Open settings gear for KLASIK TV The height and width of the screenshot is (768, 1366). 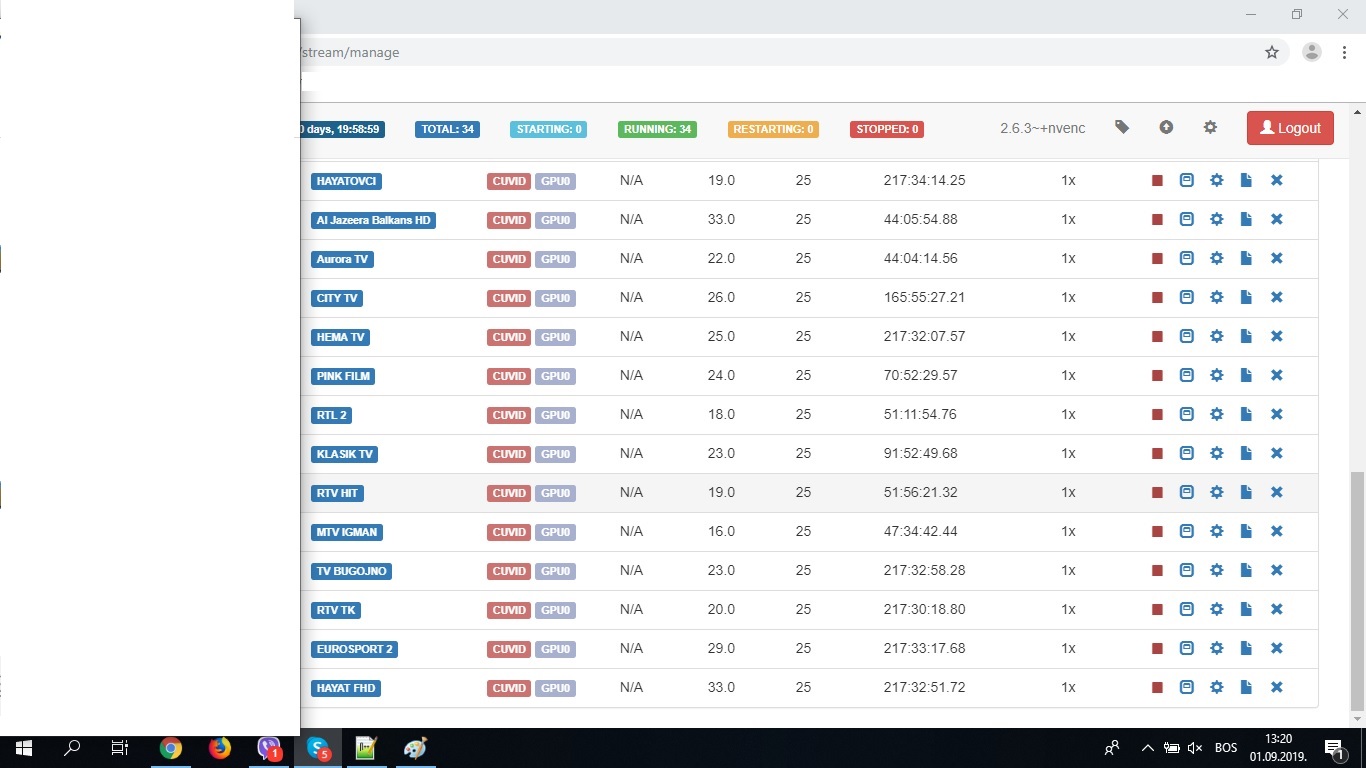[1216, 453]
